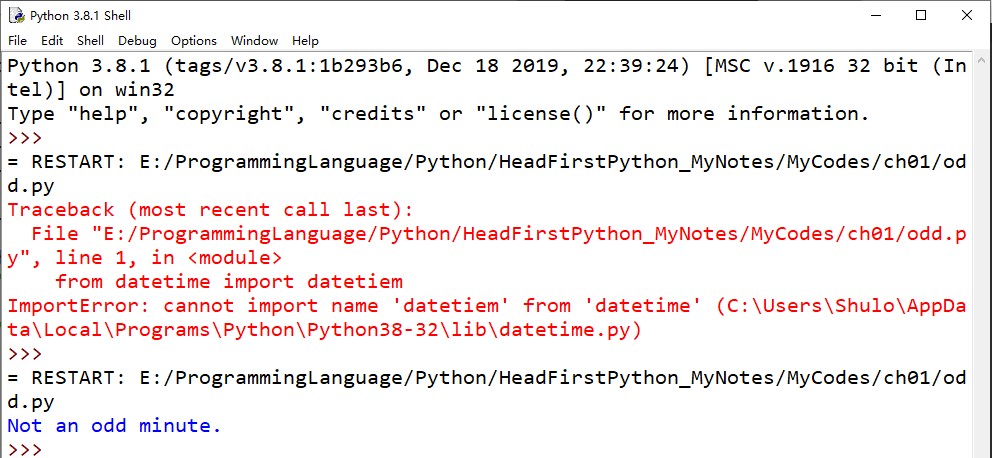Open the Shell menu
This screenshot has width=992, height=458.
pyautogui.click(x=90, y=40)
